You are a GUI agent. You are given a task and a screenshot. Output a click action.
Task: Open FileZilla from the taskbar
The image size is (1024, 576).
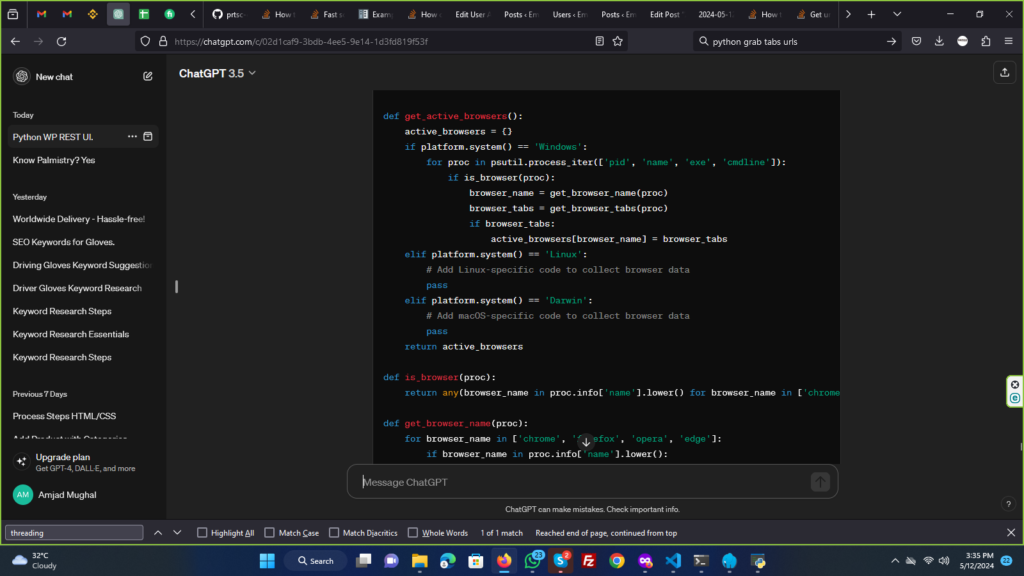[x=589, y=561]
